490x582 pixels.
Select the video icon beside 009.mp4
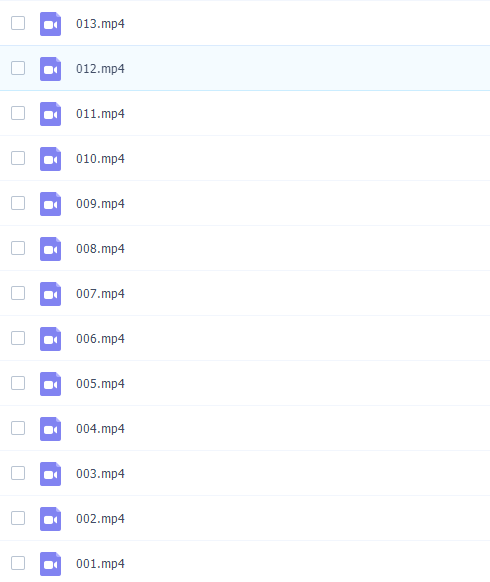coord(50,204)
